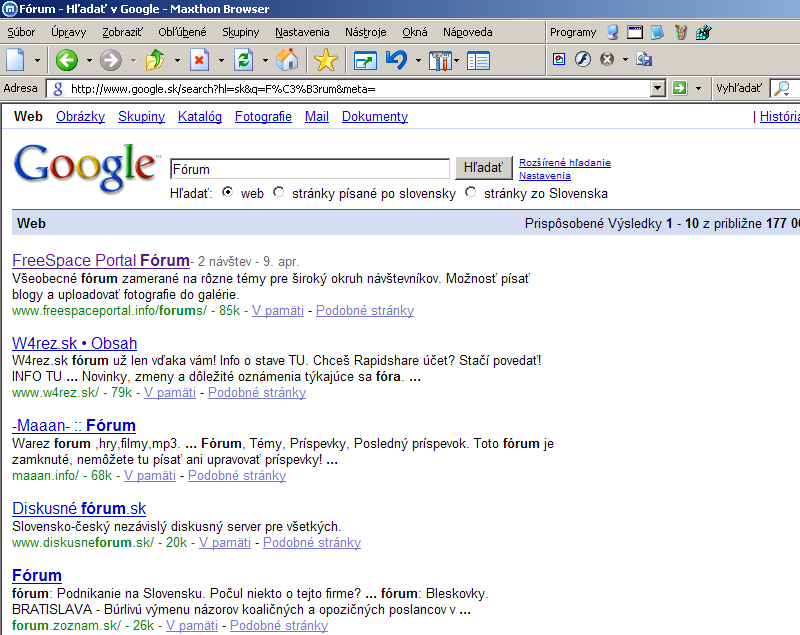Open the Diskusné fórum.sk result

point(79,509)
